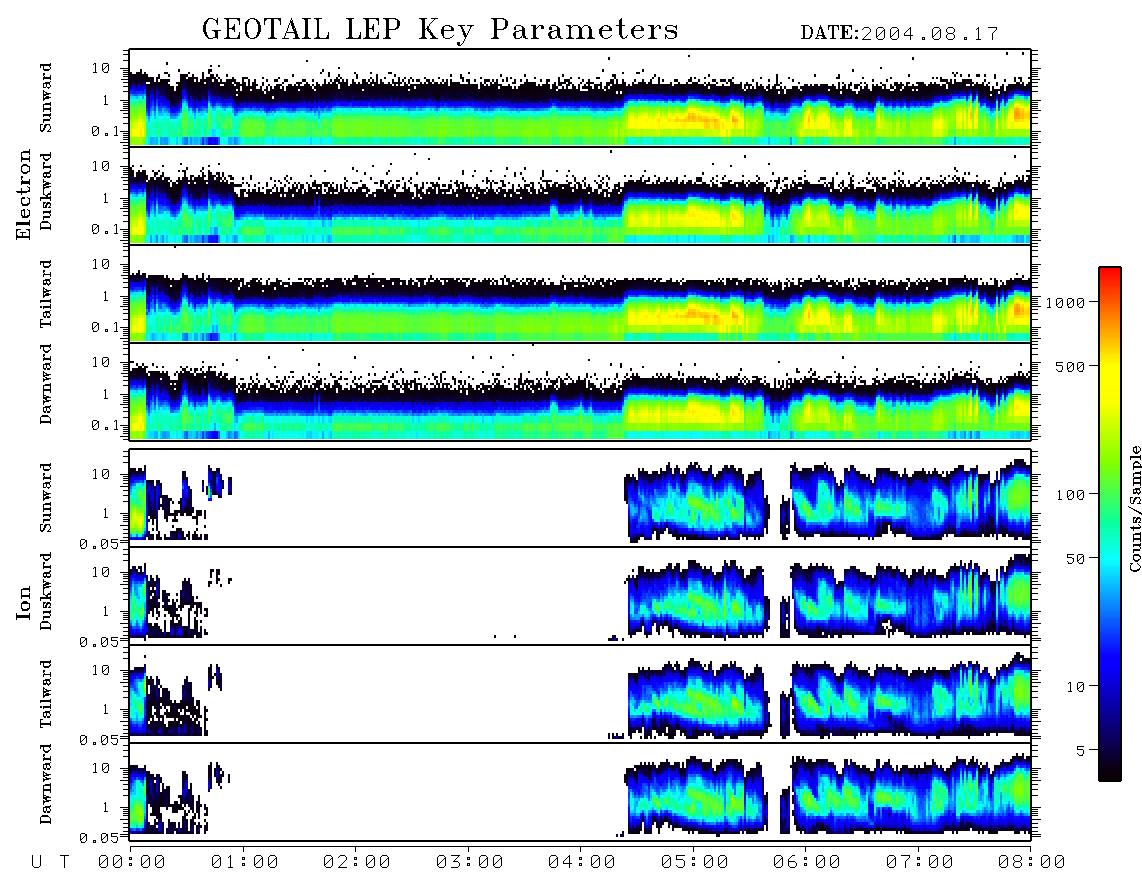Click the "03:00" time tick label

470,862
